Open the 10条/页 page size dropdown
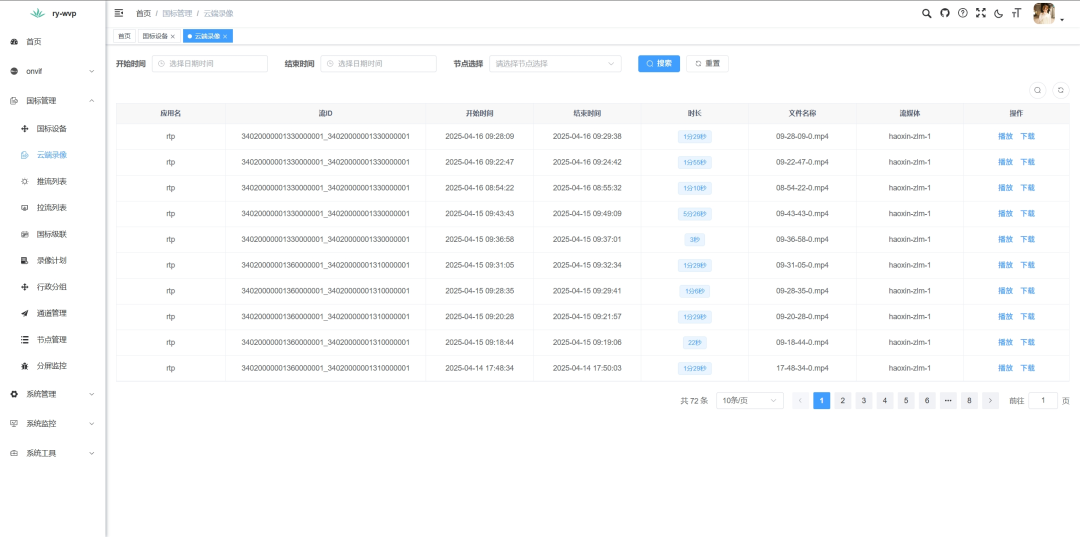This screenshot has width=1080, height=537. (749, 400)
